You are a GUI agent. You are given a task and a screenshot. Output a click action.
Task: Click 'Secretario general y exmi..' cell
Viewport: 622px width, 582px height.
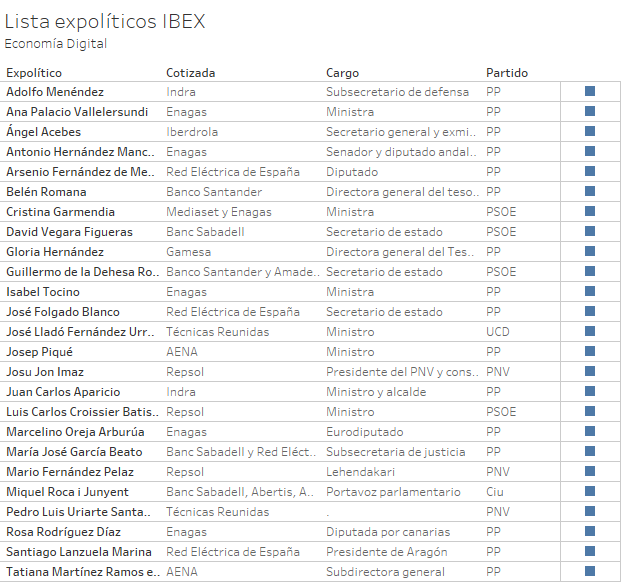[401, 132]
